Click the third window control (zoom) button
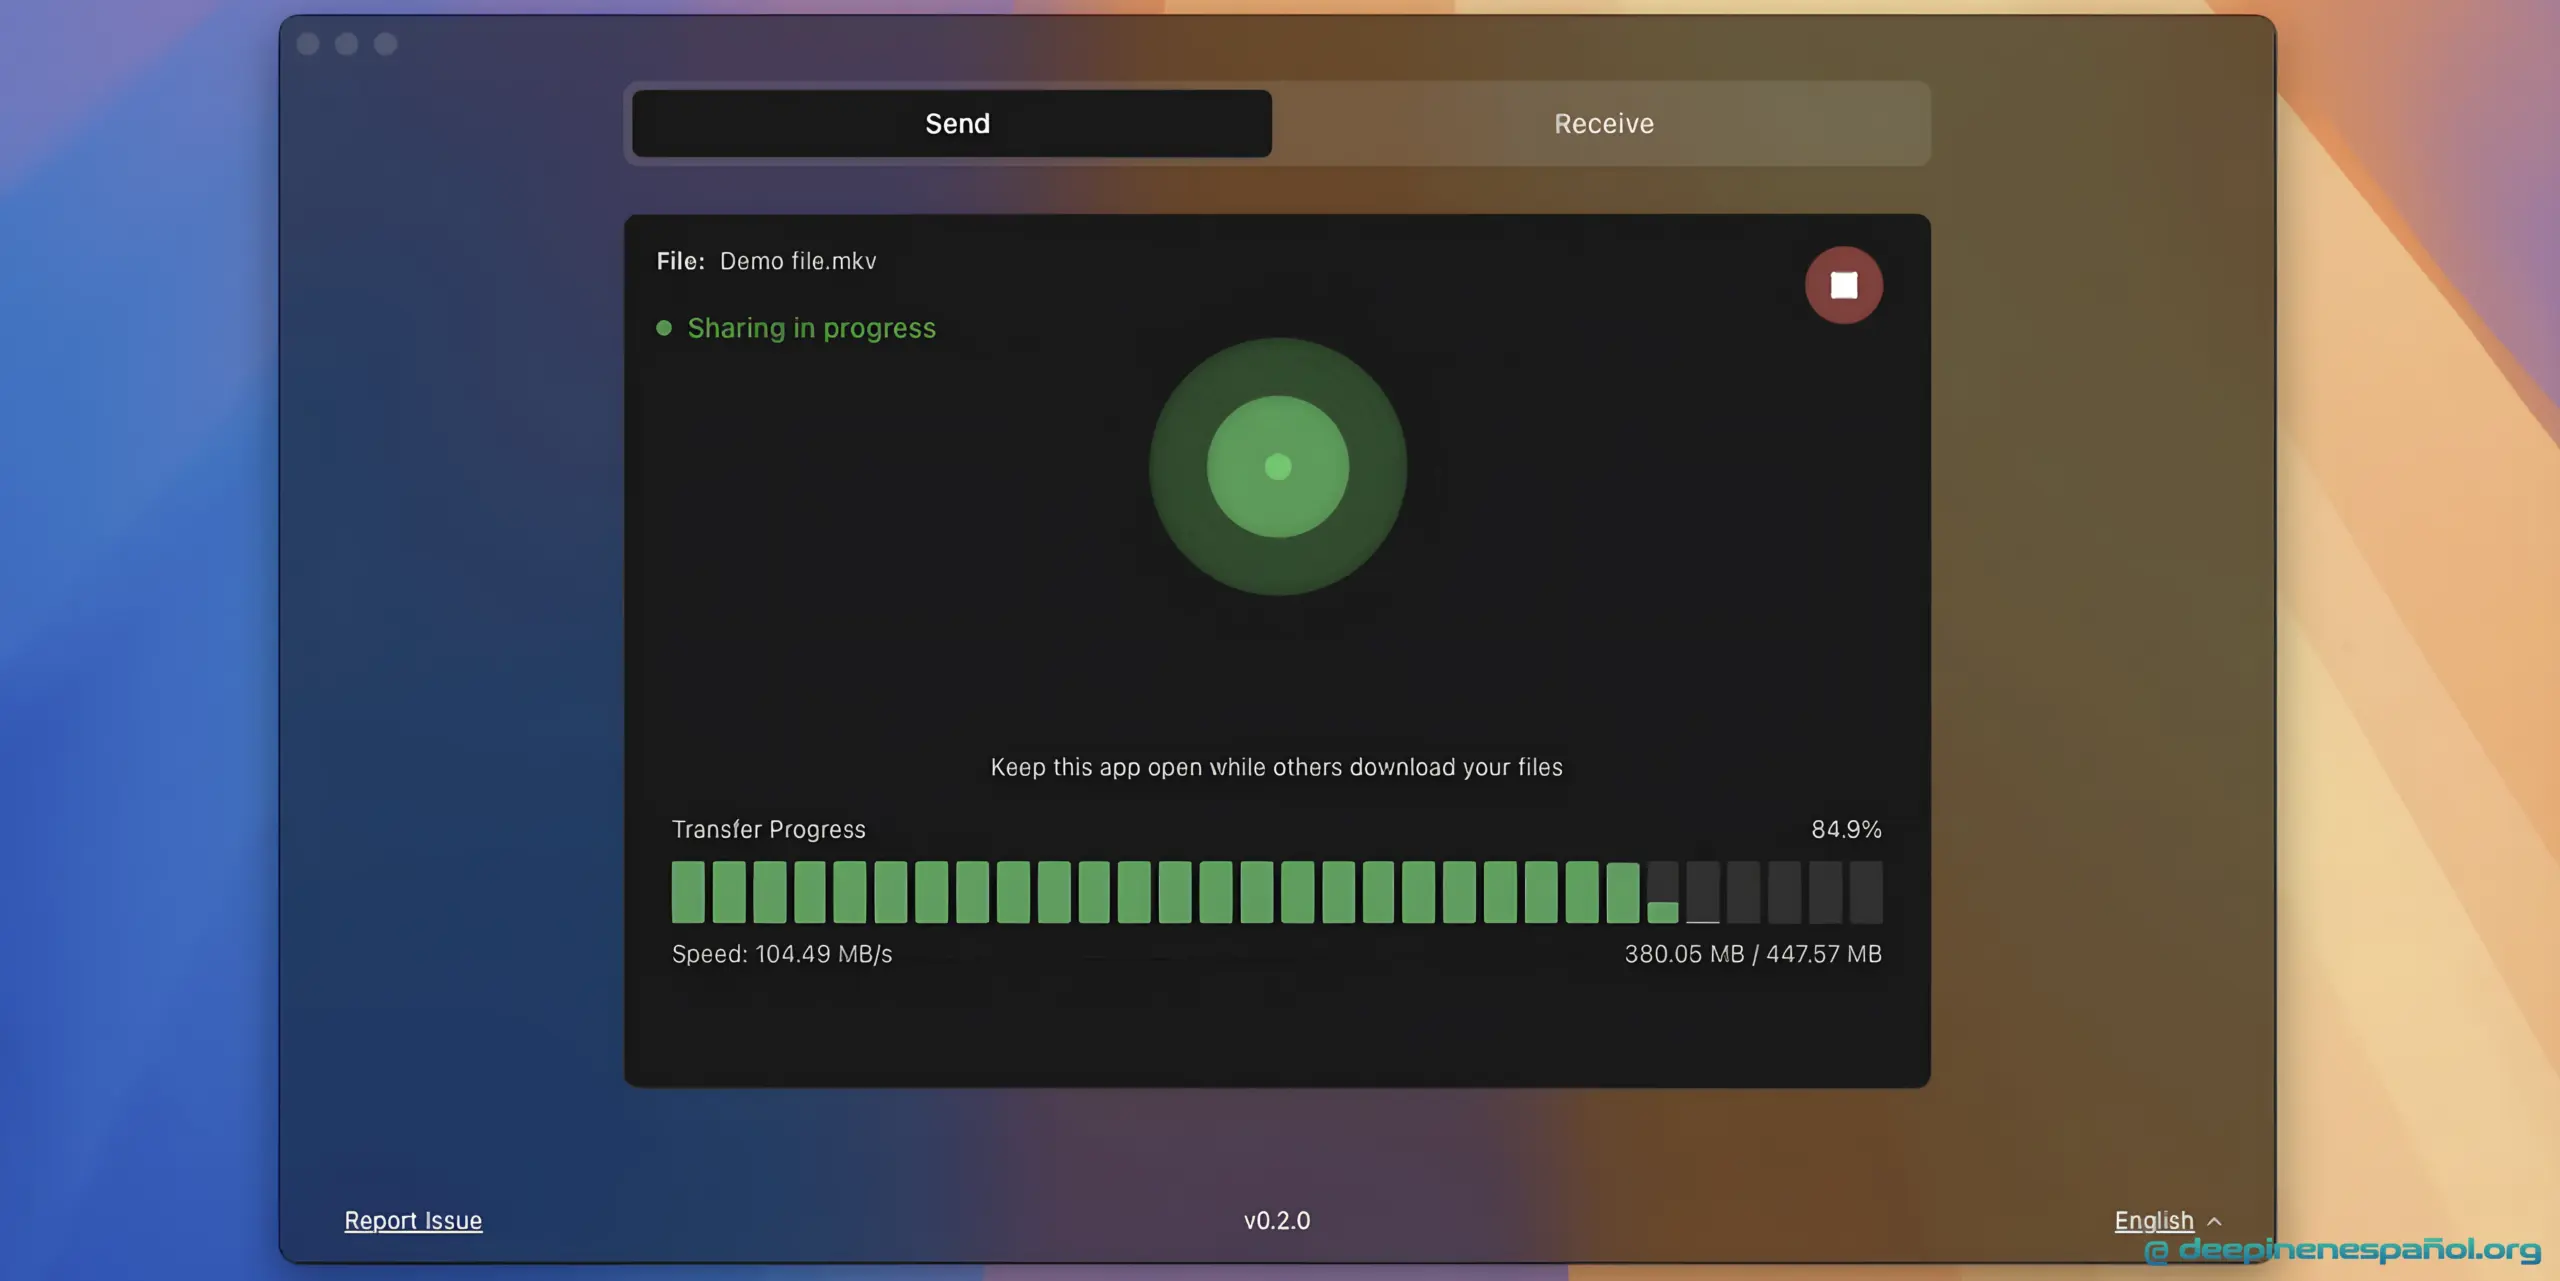The height and width of the screenshot is (1281, 2560). click(385, 44)
